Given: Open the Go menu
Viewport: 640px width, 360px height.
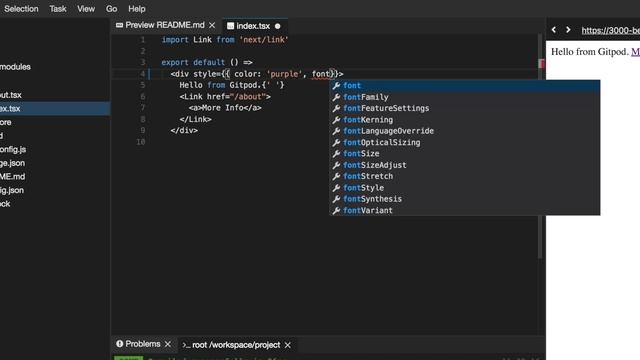Looking at the screenshot, I should [111, 9].
